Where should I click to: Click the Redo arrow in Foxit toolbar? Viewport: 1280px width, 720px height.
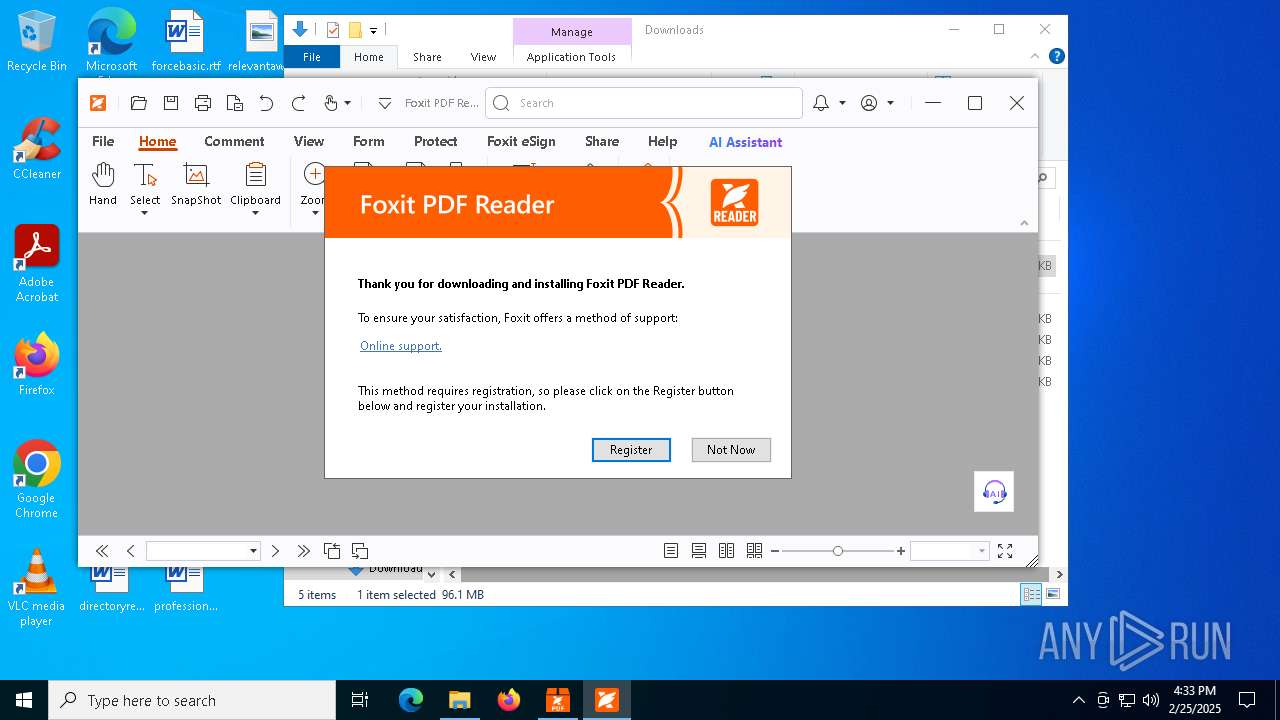298,103
